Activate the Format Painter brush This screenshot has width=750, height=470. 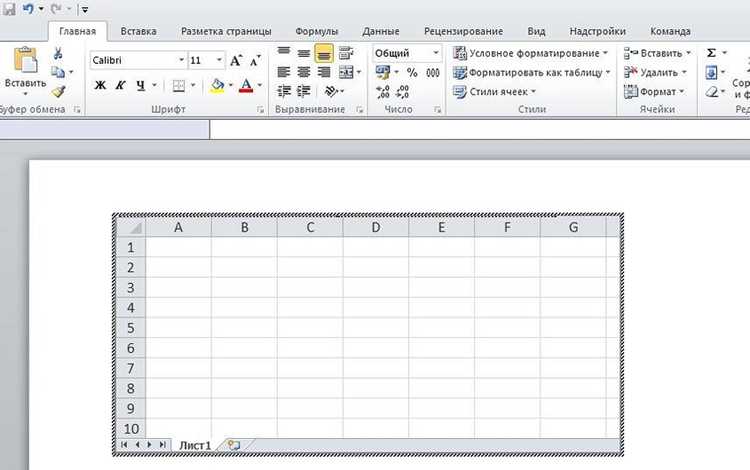pos(59,91)
